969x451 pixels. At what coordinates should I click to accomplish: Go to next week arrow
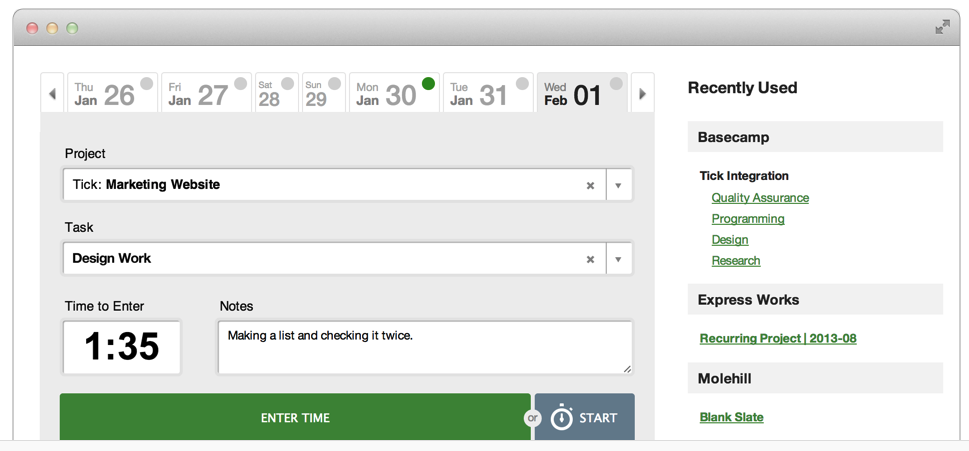pos(642,94)
